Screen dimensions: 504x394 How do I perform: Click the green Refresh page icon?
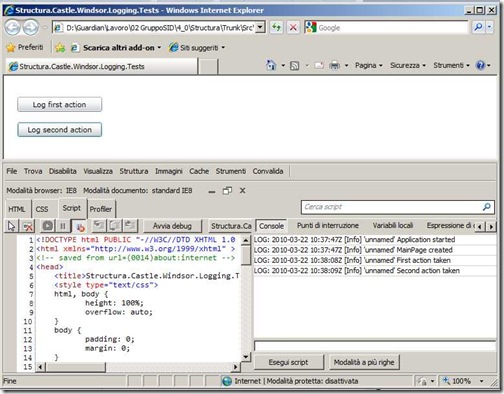coord(276,27)
